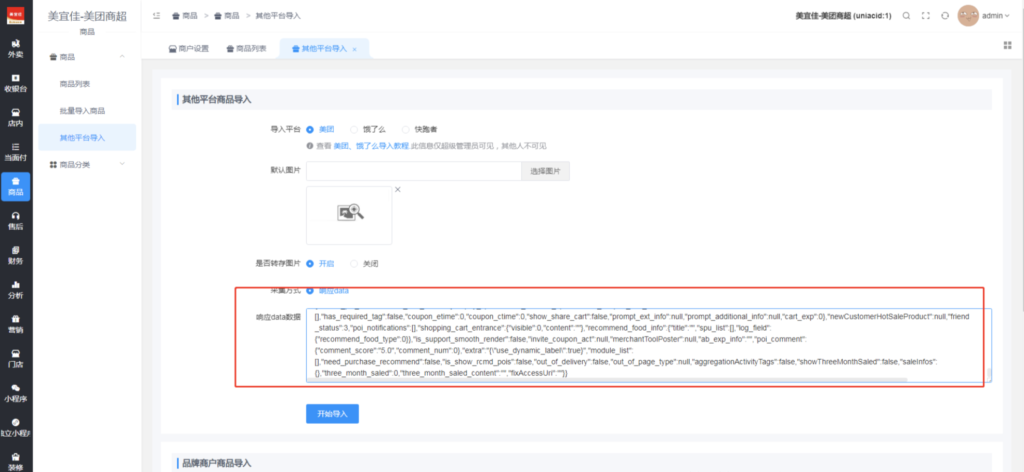Switch to the 商品列表 tab
1024x472 pixels.
[x=246, y=49]
